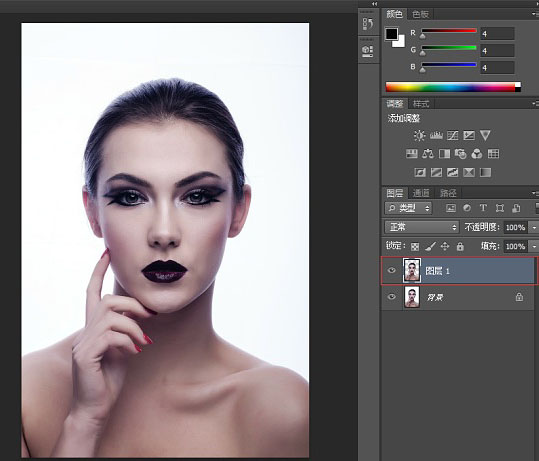Hide the 图层 1 layer eye icon
The image size is (539, 461).
click(392, 271)
